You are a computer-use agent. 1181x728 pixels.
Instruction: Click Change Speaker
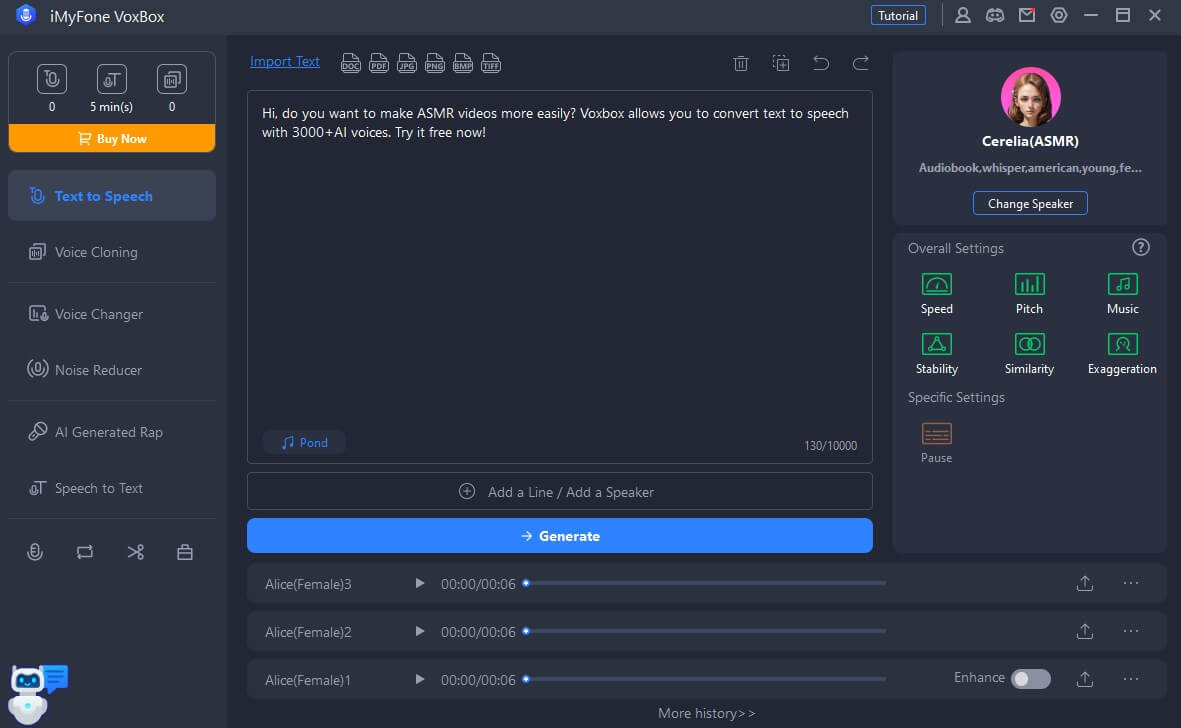(x=1030, y=203)
